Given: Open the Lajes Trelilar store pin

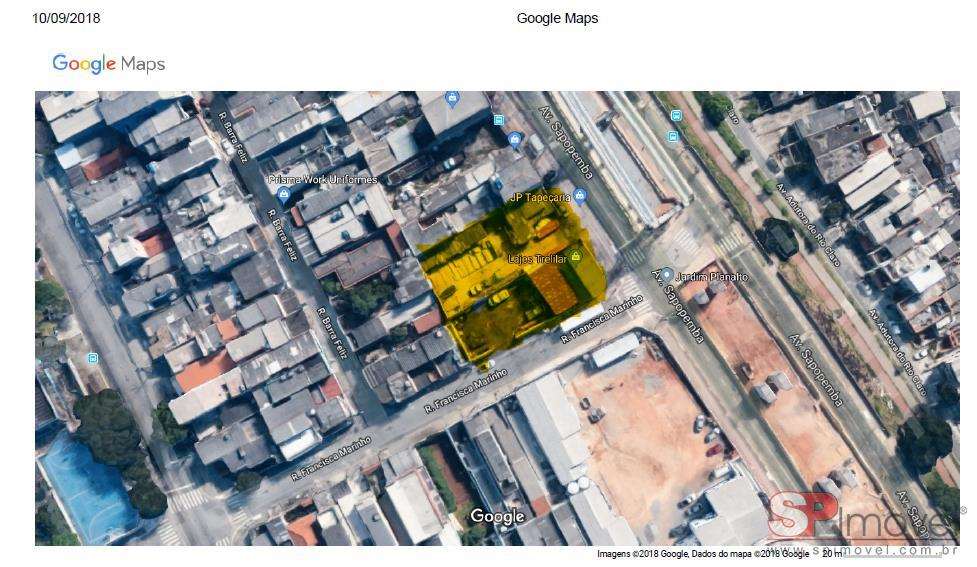Looking at the screenshot, I should coord(576,257).
